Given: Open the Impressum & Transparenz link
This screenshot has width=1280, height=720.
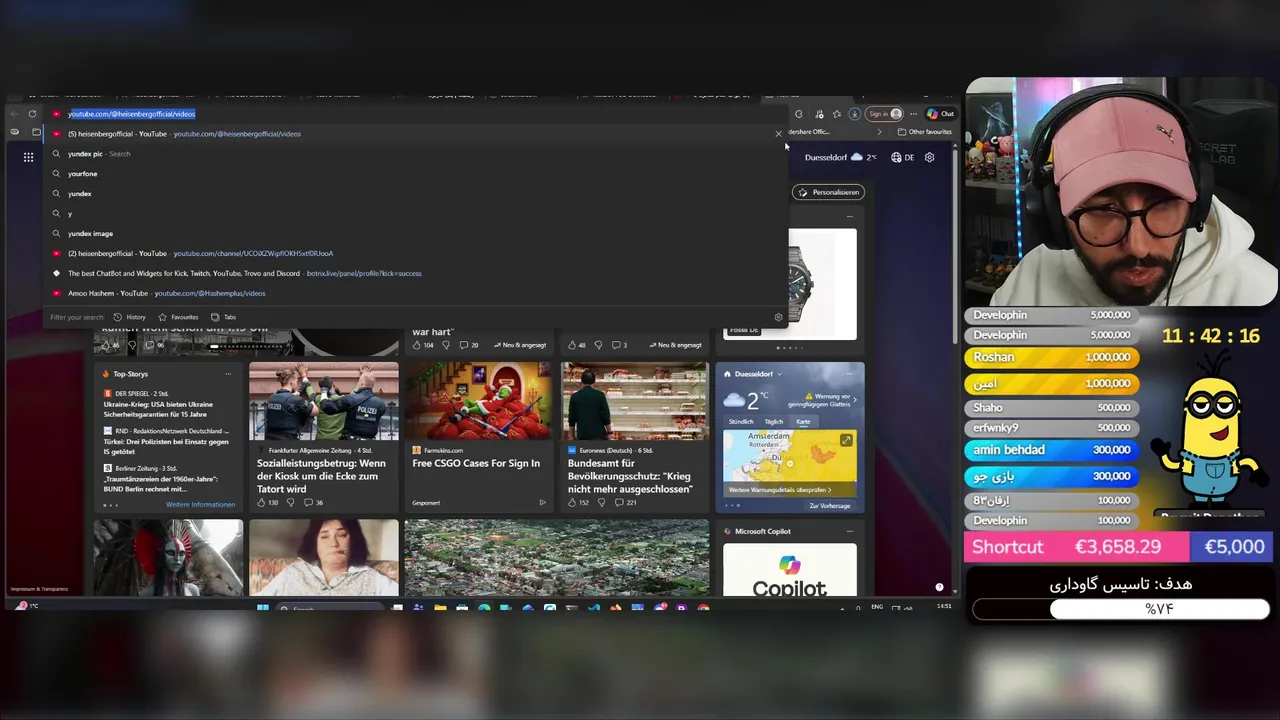Looking at the screenshot, I should [39, 589].
